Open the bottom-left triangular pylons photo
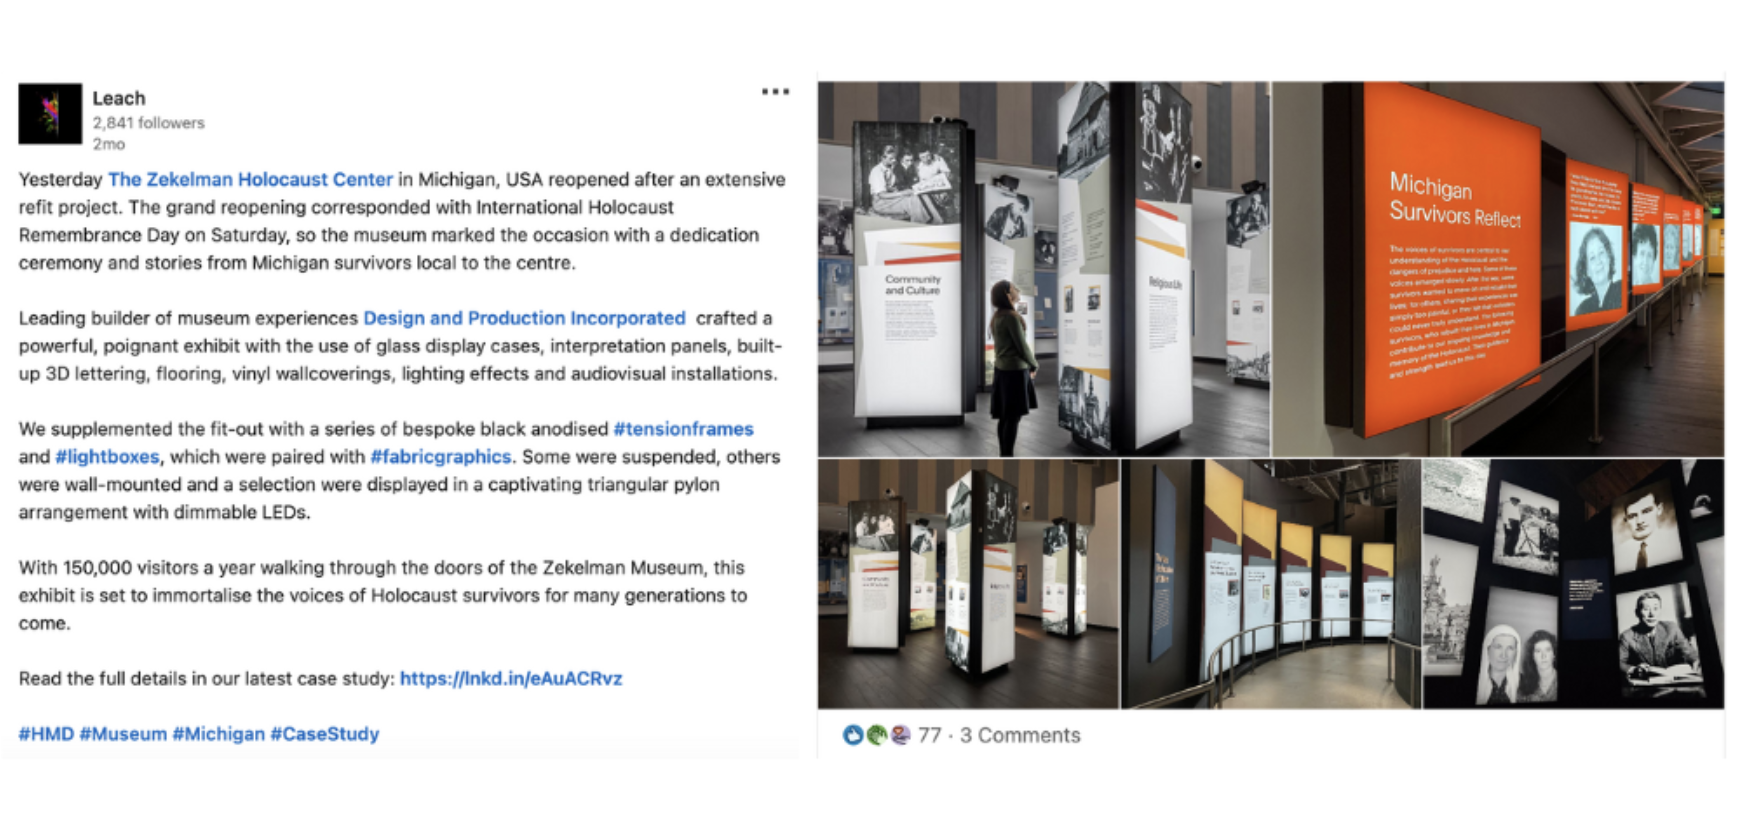Viewport: 1740px width, 814px height. (968, 584)
